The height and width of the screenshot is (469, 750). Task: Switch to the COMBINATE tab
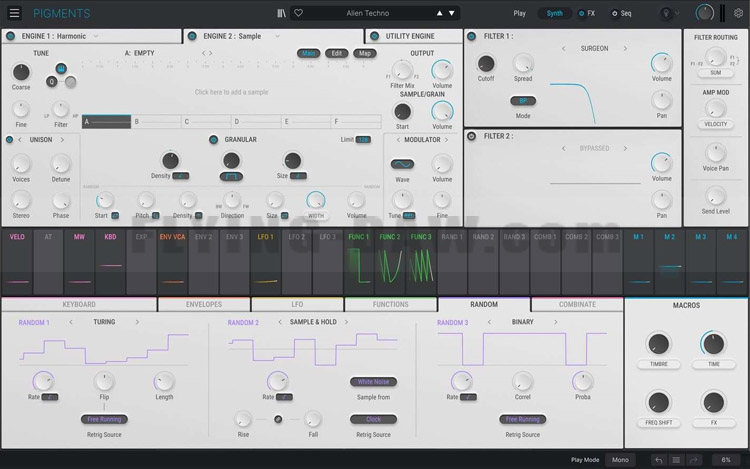click(x=577, y=305)
